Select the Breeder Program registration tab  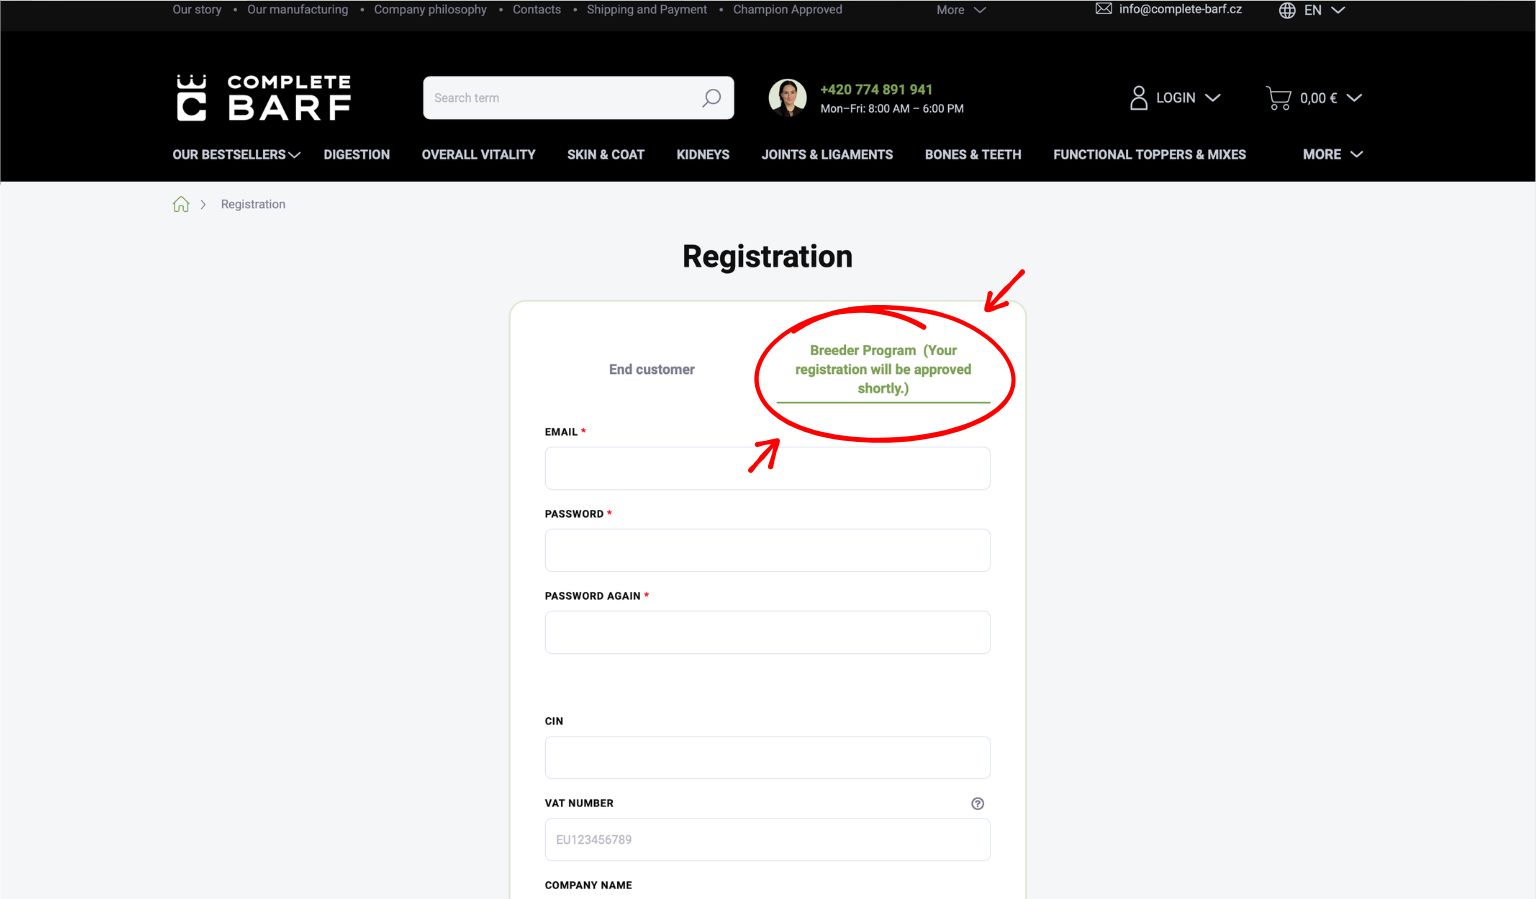[883, 369]
